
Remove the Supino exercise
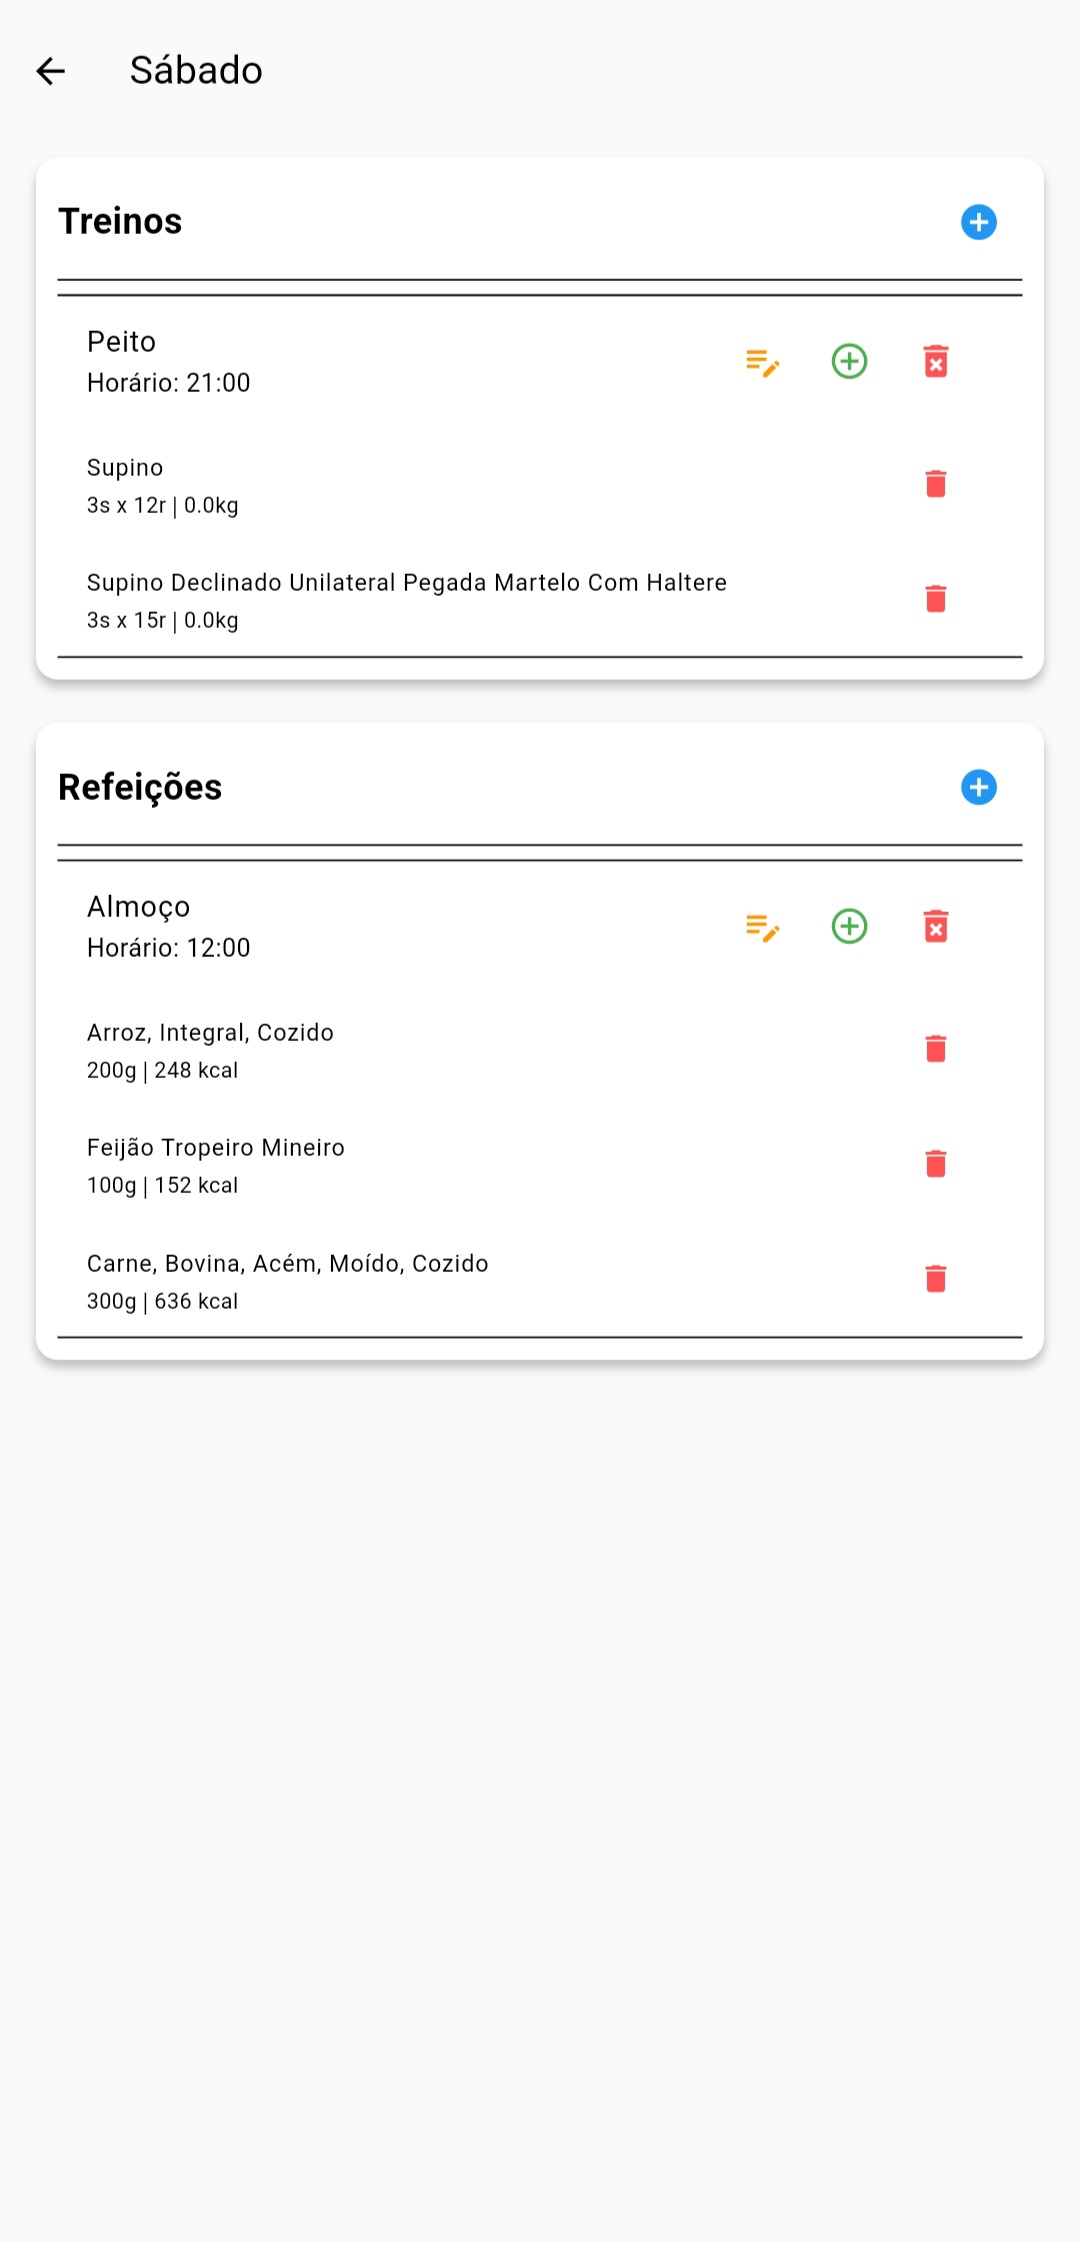(x=936, y=484)
